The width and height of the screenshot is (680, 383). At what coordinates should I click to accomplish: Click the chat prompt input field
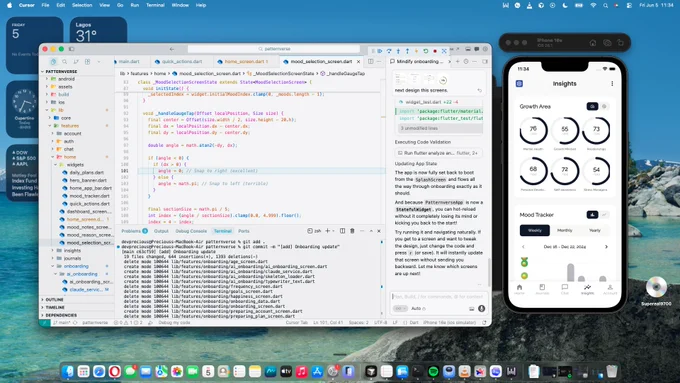[437, 297]
